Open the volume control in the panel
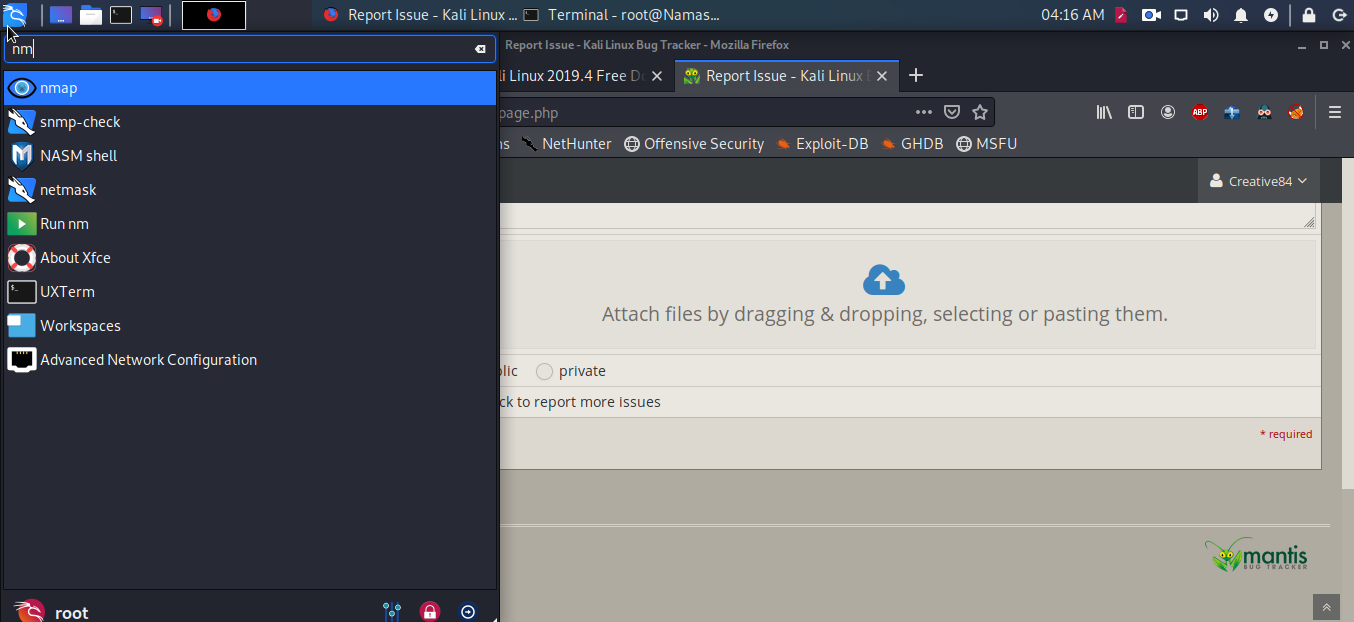1354x622 pixels. coord(1211,15)
